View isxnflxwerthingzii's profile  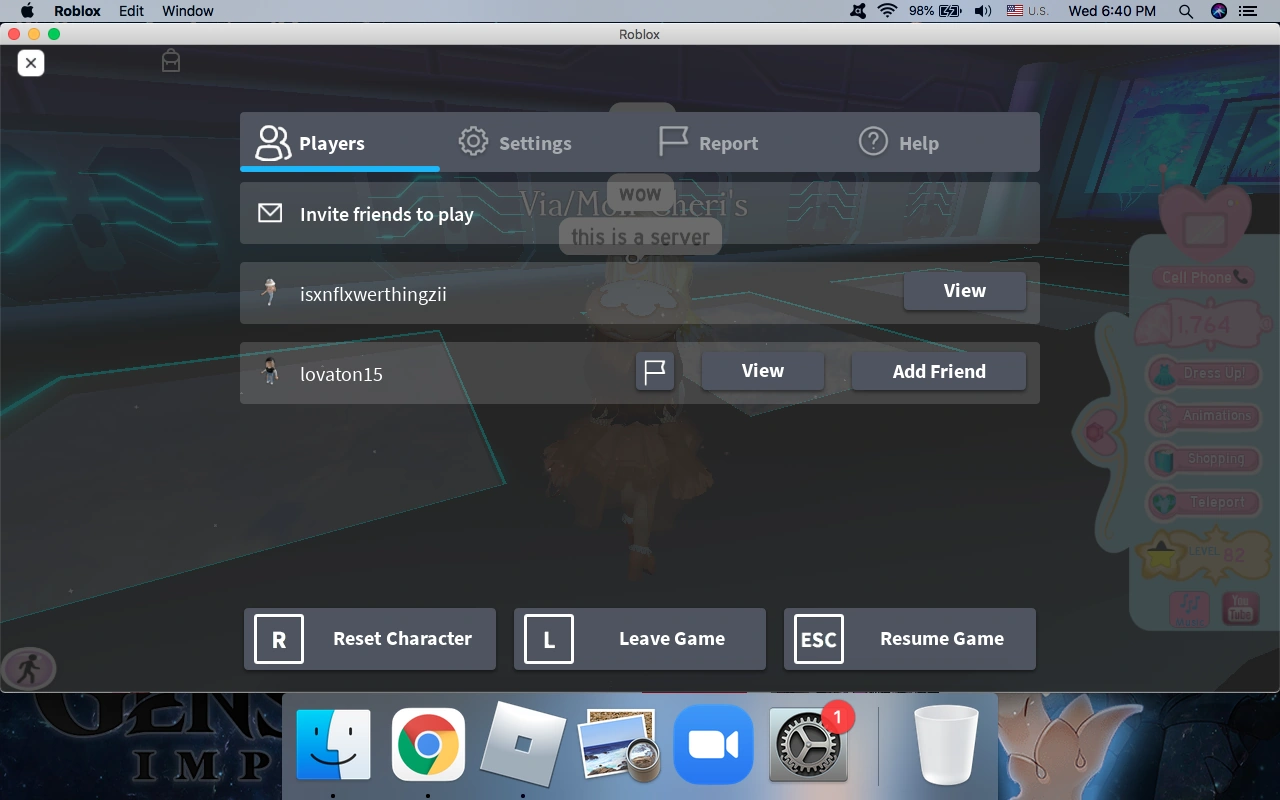tap(965, 291)
